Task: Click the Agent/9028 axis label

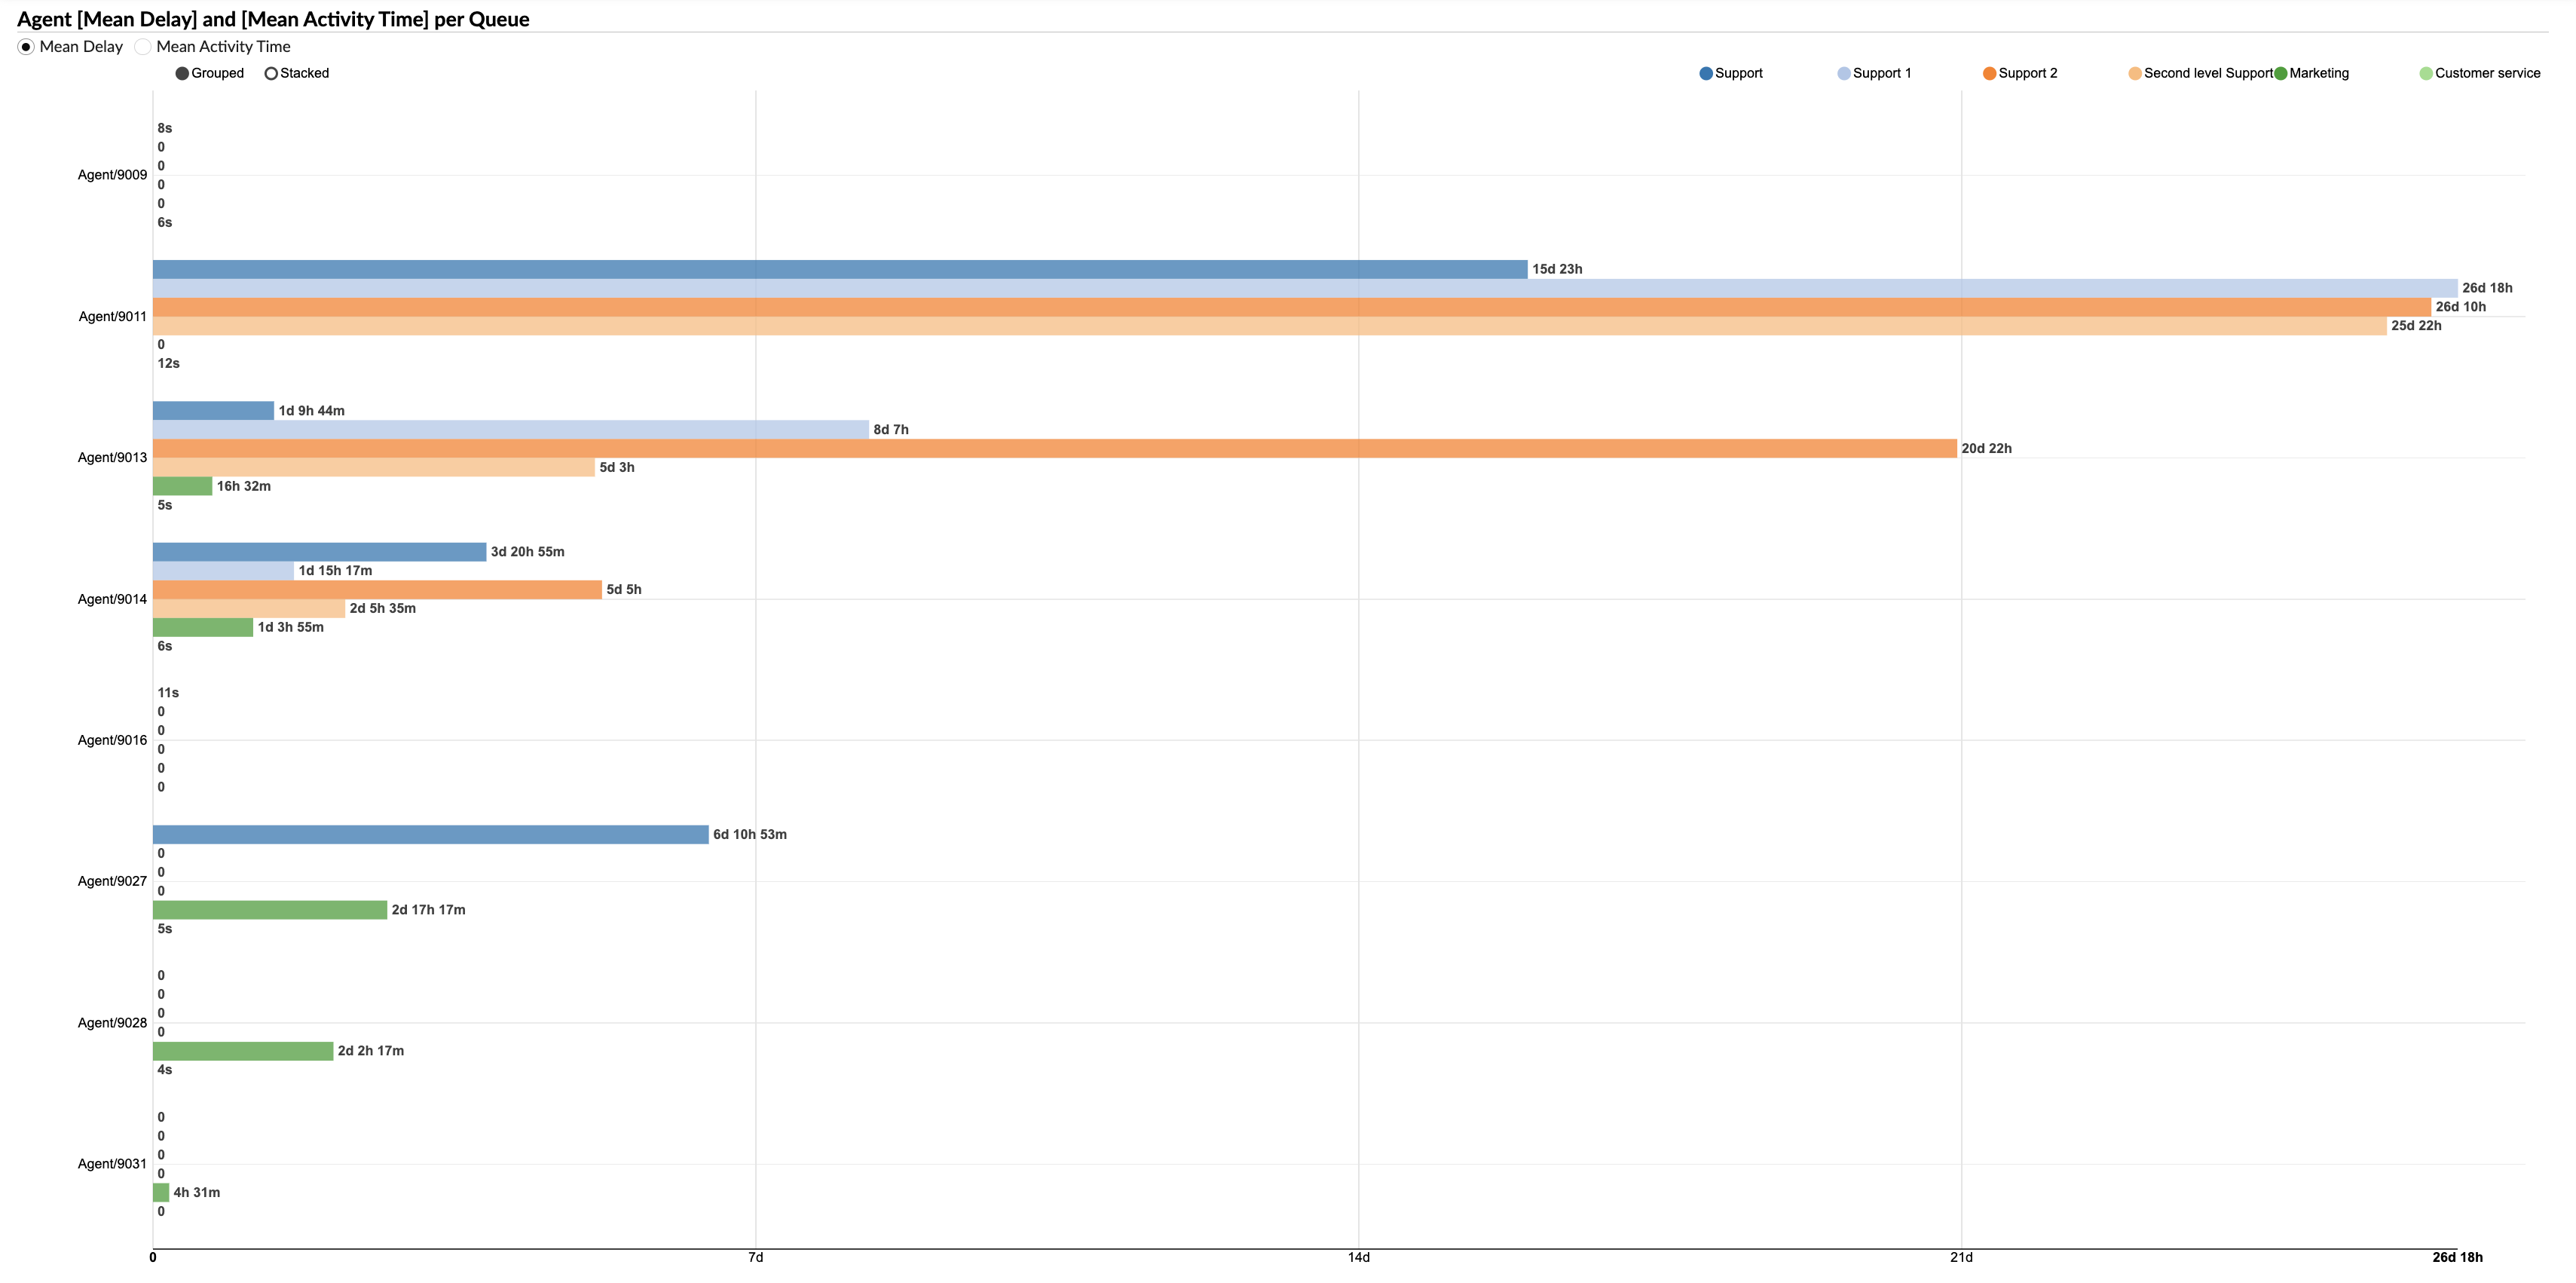Action: pyautogui.click(x=112, y=1023)
